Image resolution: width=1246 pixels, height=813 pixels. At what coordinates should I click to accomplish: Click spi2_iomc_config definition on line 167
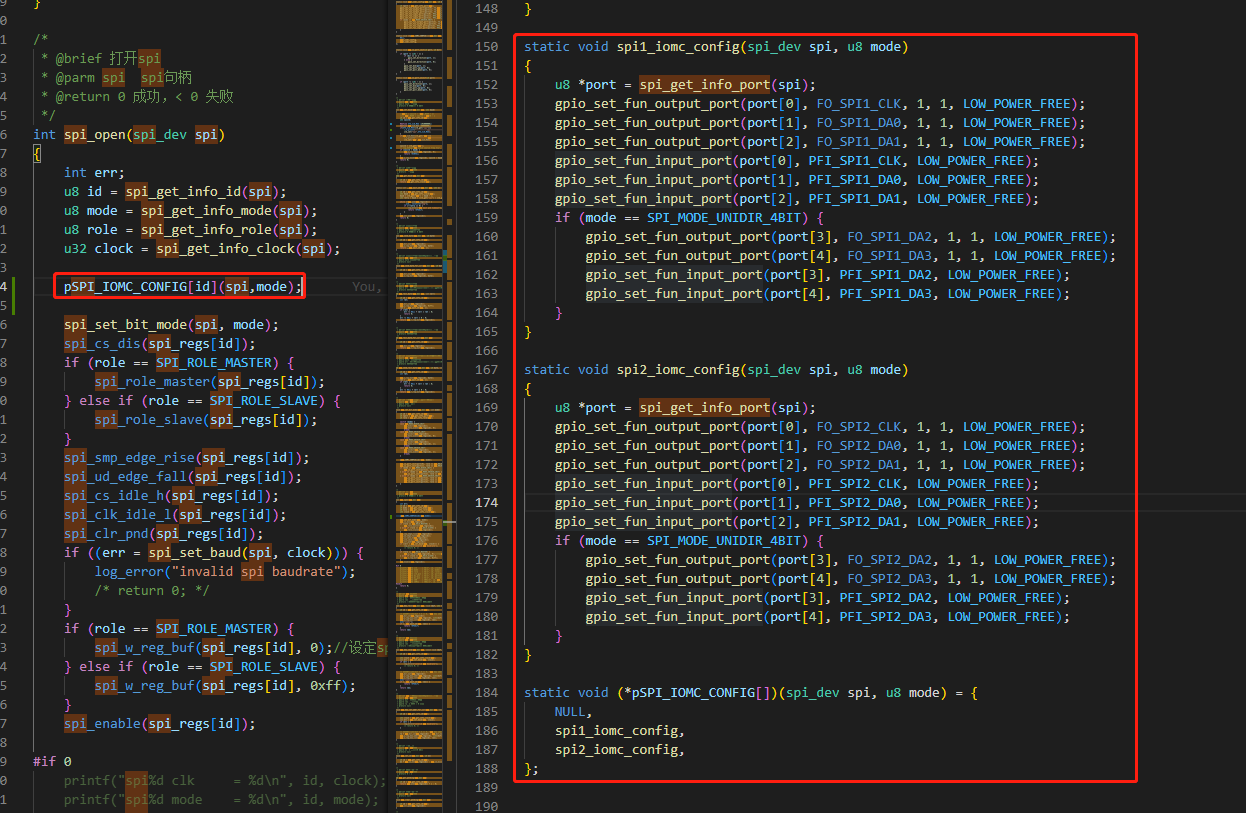click(678, 369)
